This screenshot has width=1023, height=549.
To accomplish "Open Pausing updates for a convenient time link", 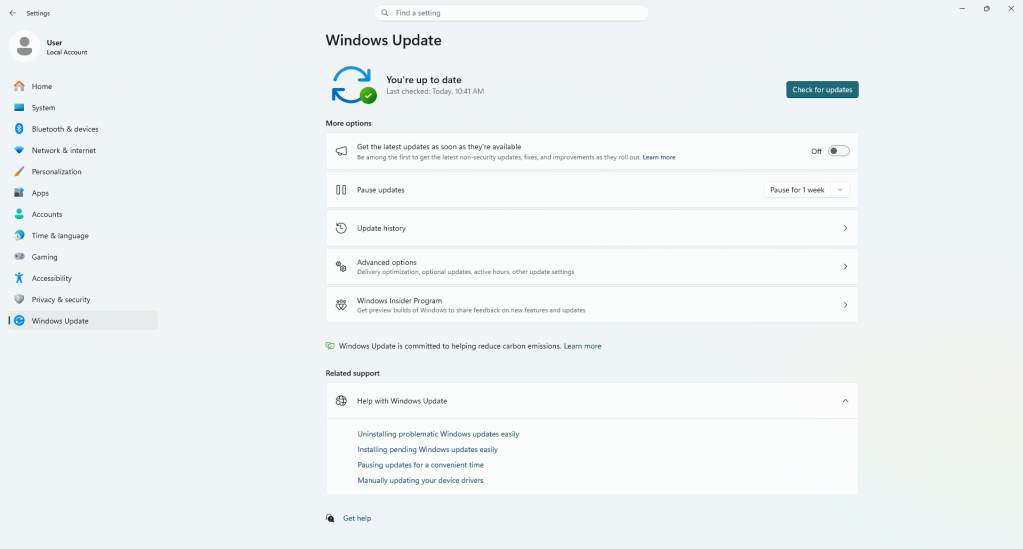I will [x=421, y=465].
